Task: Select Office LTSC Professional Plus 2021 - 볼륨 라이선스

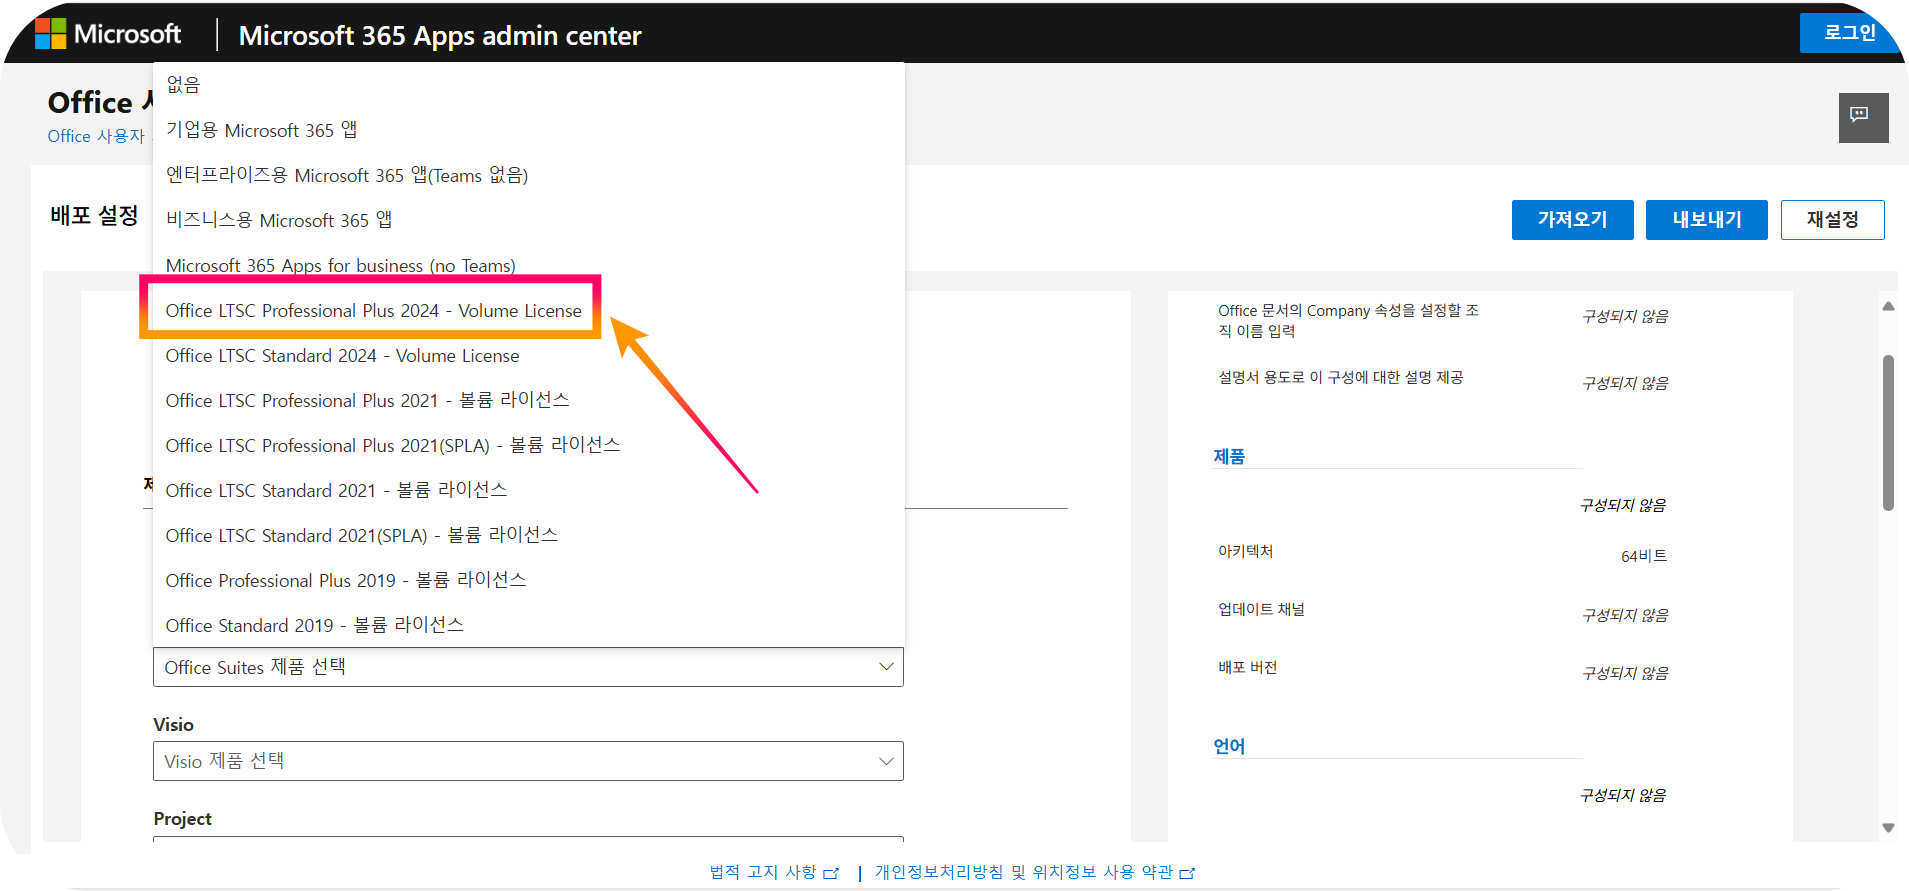Action: [528, 400]
